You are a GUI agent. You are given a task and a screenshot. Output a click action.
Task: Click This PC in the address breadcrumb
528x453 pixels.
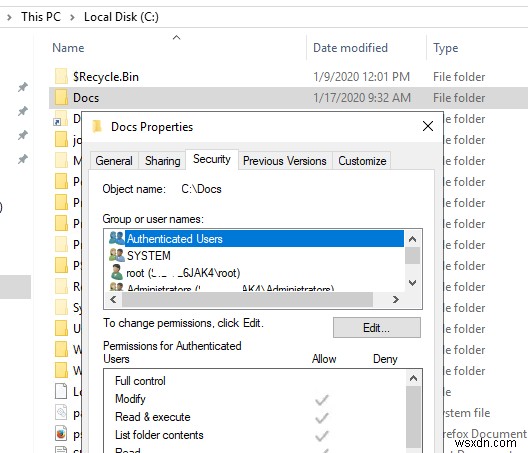pos(41,17)
